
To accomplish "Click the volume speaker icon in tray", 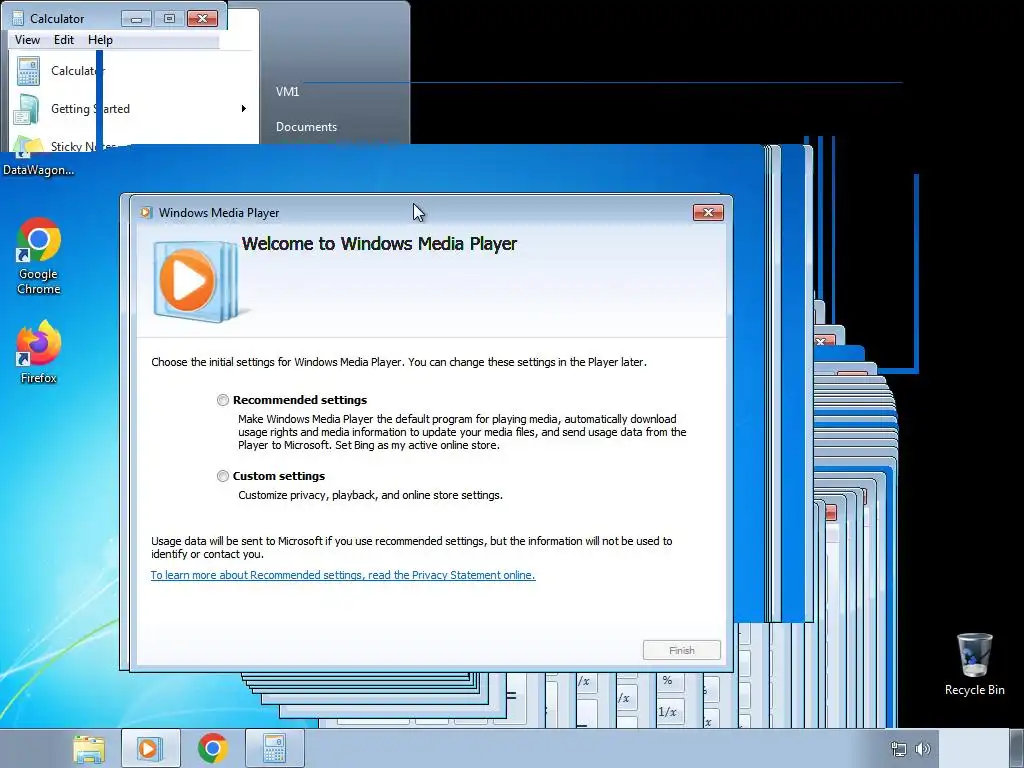I will (x=923, y=749).
